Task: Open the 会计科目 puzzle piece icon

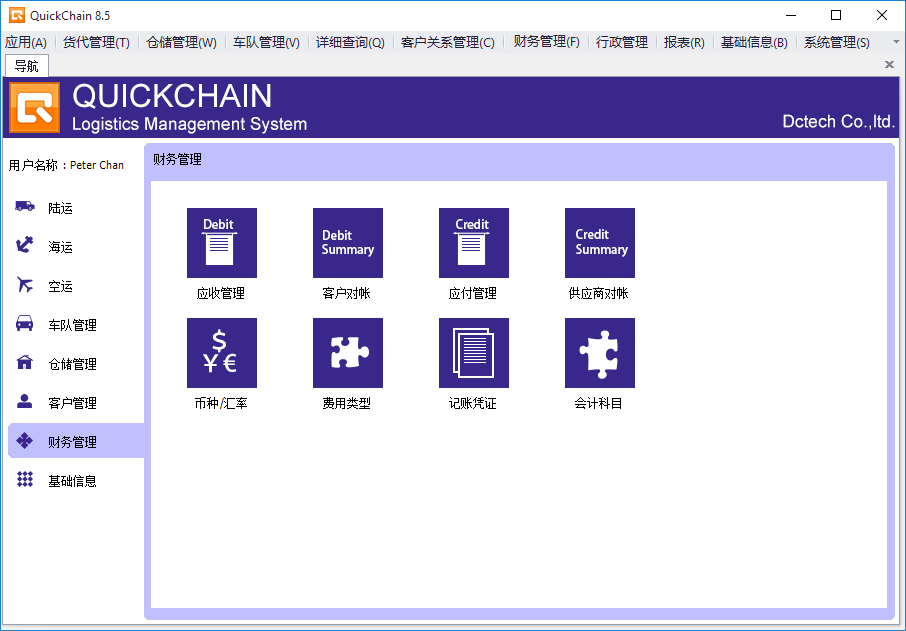Action: pyautogui.click(x=599, y=353)
